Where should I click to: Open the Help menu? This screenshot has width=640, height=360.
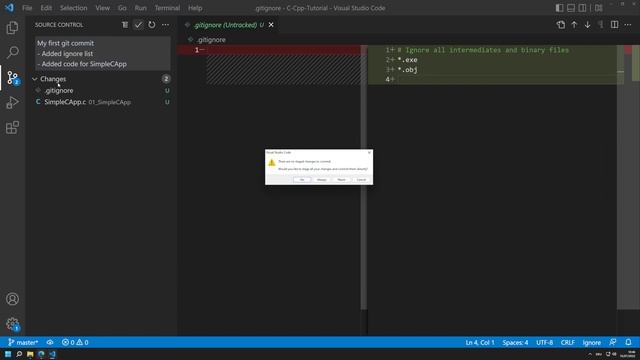click(195, 8)
